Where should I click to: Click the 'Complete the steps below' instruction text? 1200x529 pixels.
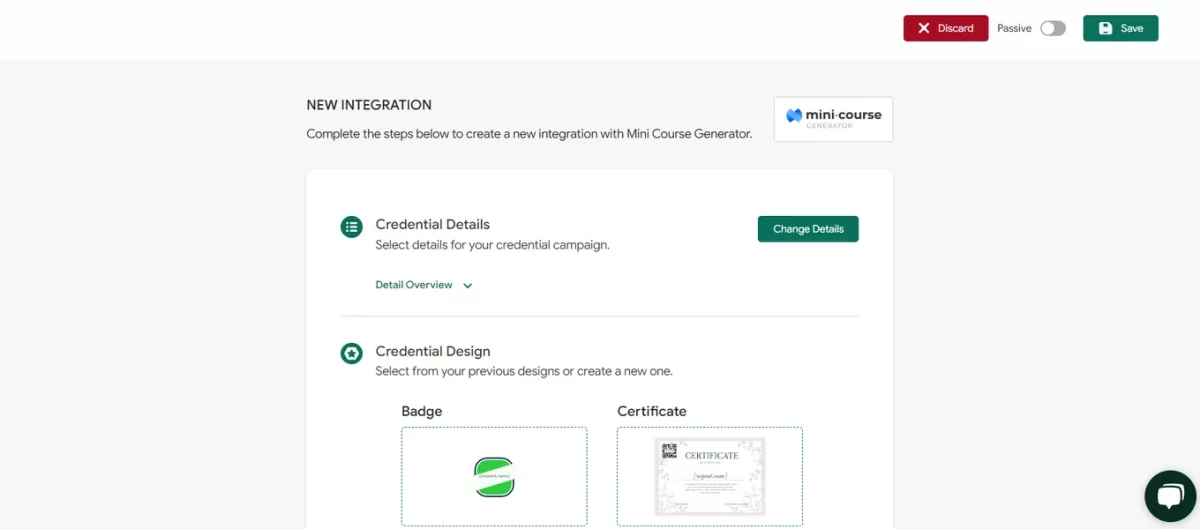529,134
